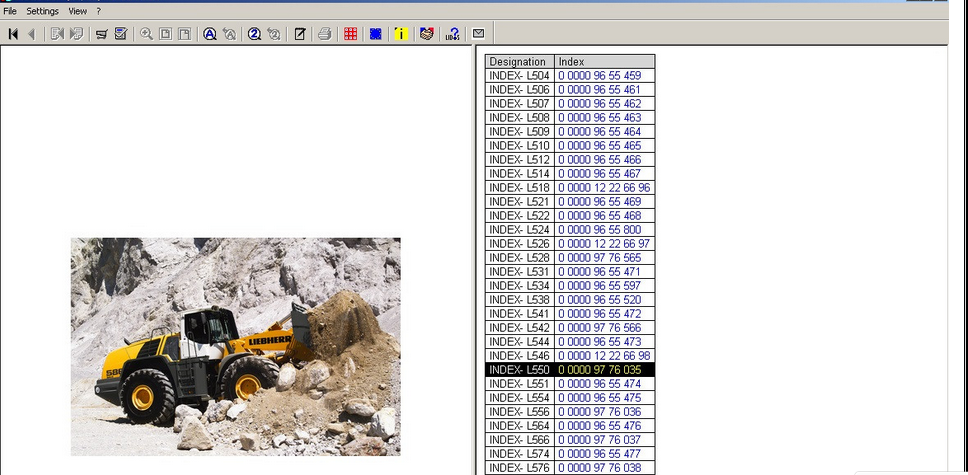The width and height of the screenshot is (968, 475).
Task: Click the blue square icon
Action: 376,34
